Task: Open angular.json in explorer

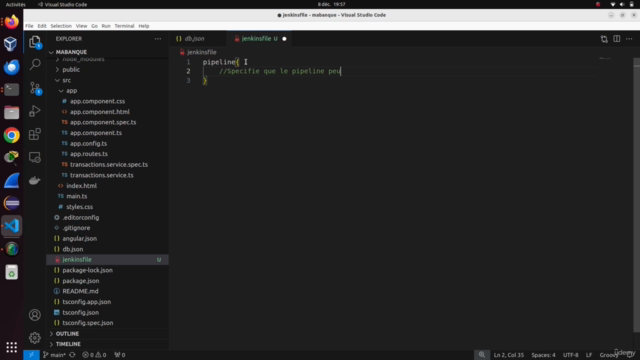Action: click(x=79, y=238)
